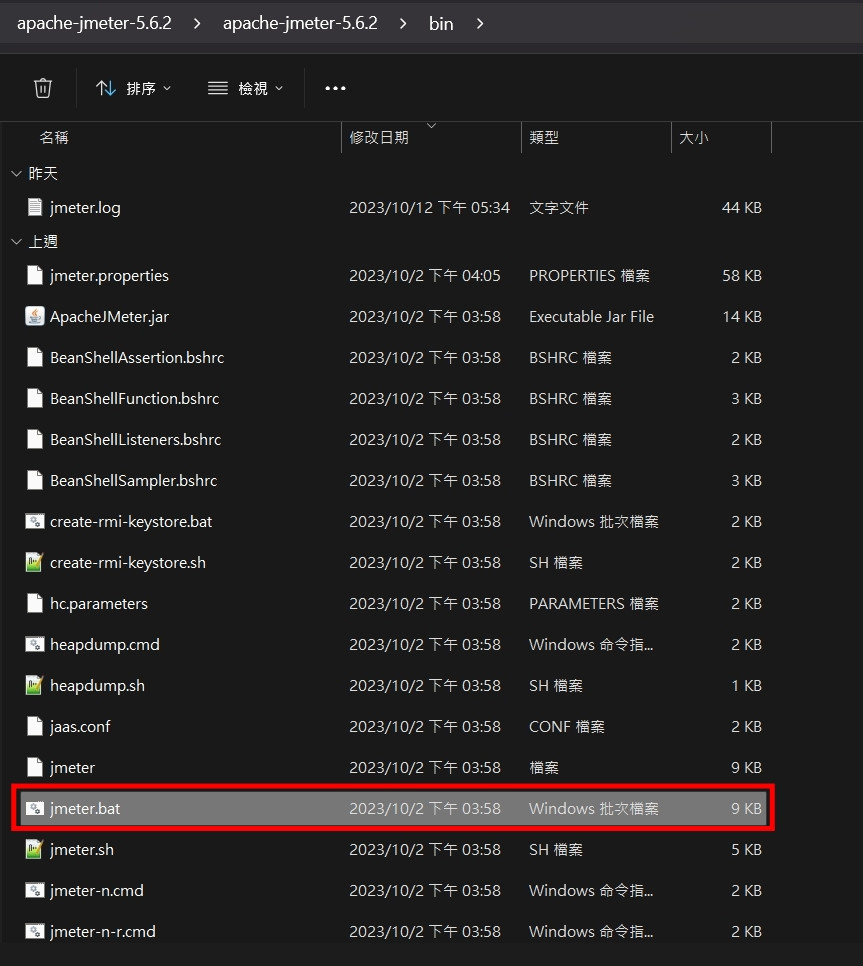Click the BeanShellSampler.bshrc file name

click(134, 481)
